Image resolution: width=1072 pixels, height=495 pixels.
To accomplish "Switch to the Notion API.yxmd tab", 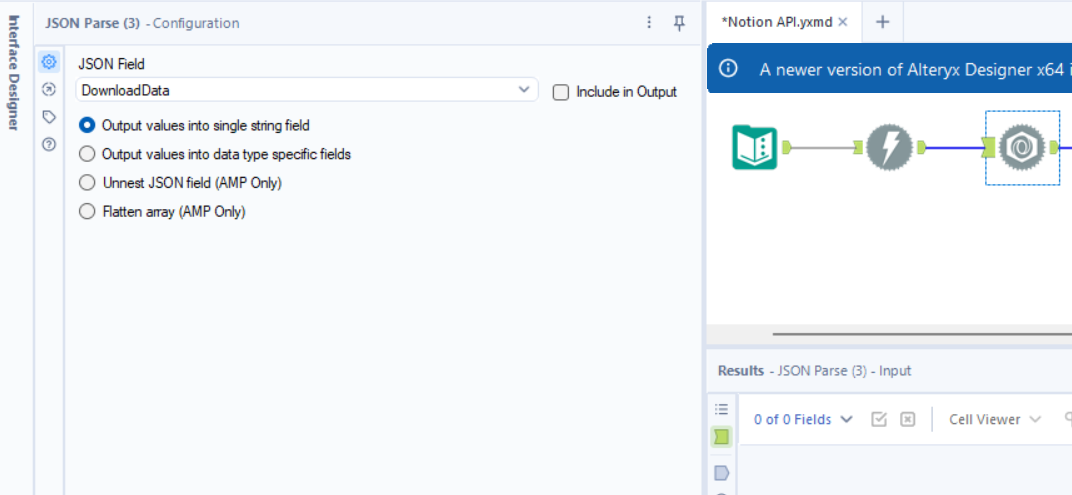I will coord(777,22).
